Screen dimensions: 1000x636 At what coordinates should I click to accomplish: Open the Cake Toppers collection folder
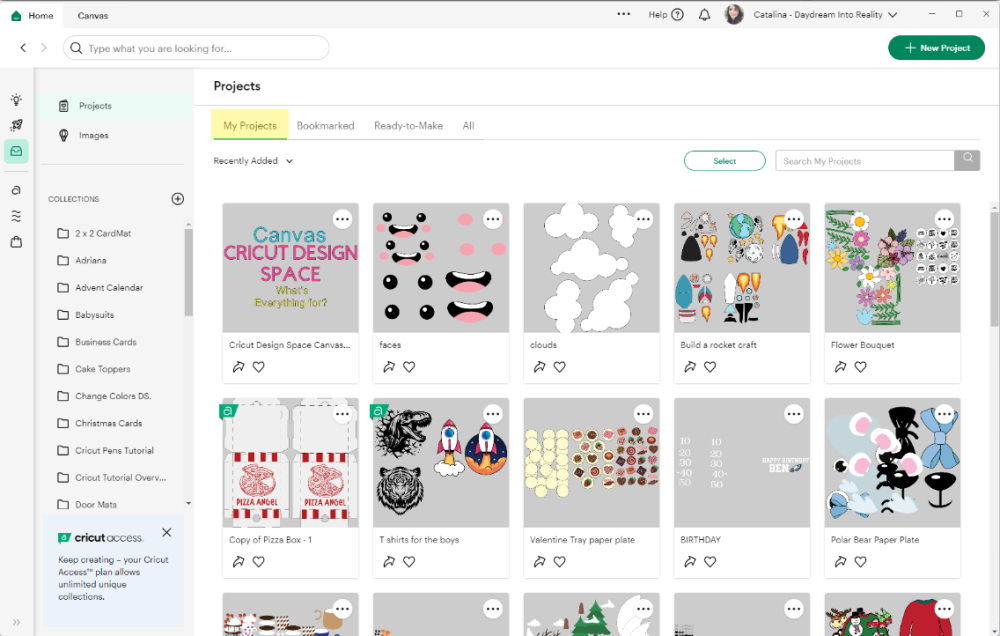[94, 369]
